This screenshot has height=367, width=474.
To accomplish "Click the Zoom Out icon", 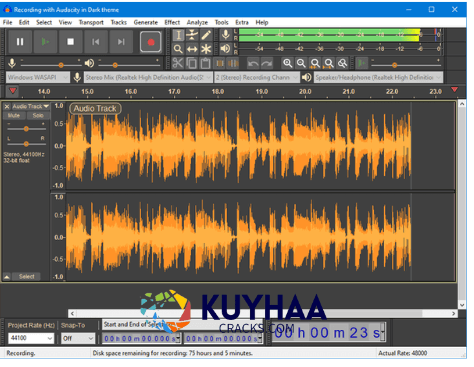I will coord(301,63).
